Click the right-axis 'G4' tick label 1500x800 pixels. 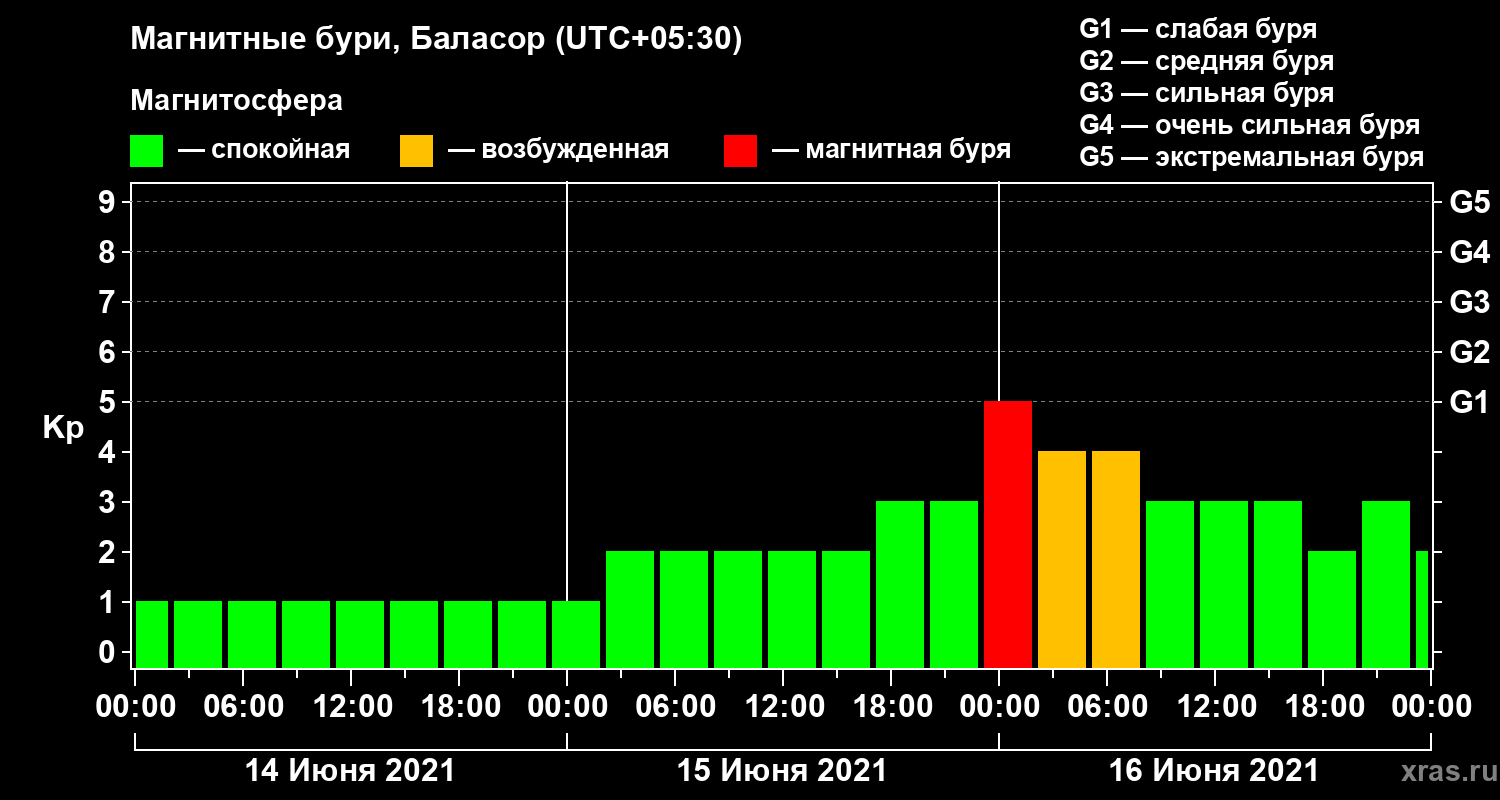click(1469, 252)
